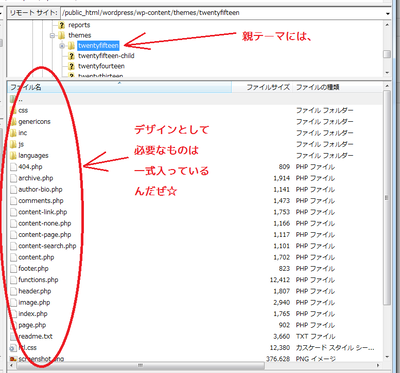This screenshot has width=400, height=373.
Task: Select file content-search.php
Action: 47,246
